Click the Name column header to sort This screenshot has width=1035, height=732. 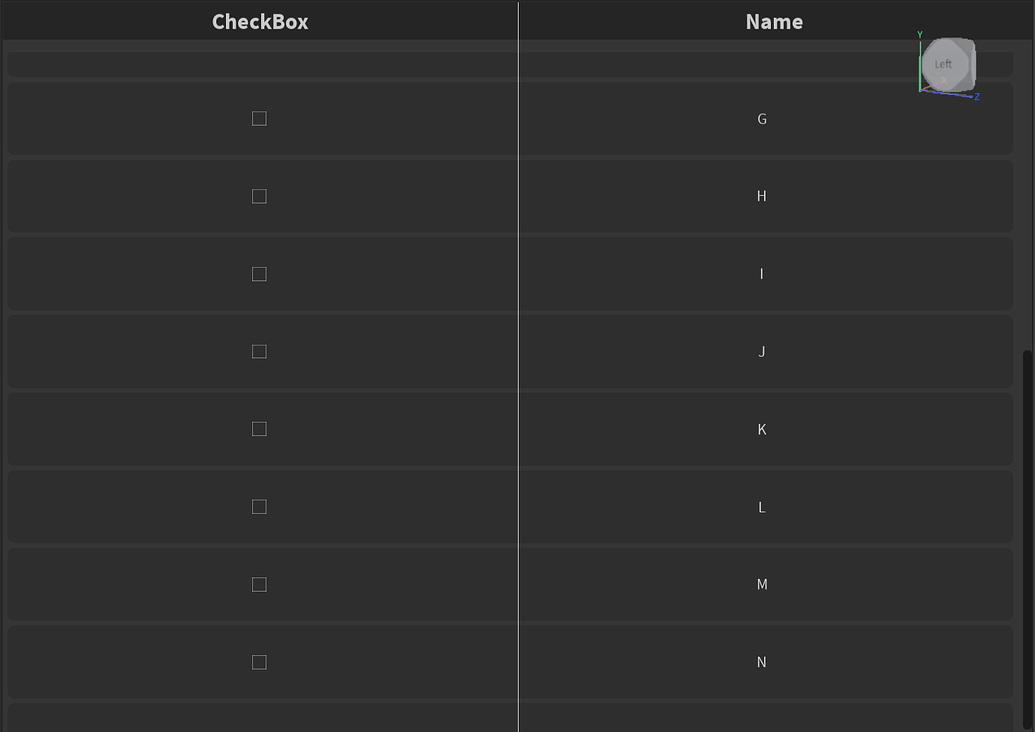click(773, 21)
